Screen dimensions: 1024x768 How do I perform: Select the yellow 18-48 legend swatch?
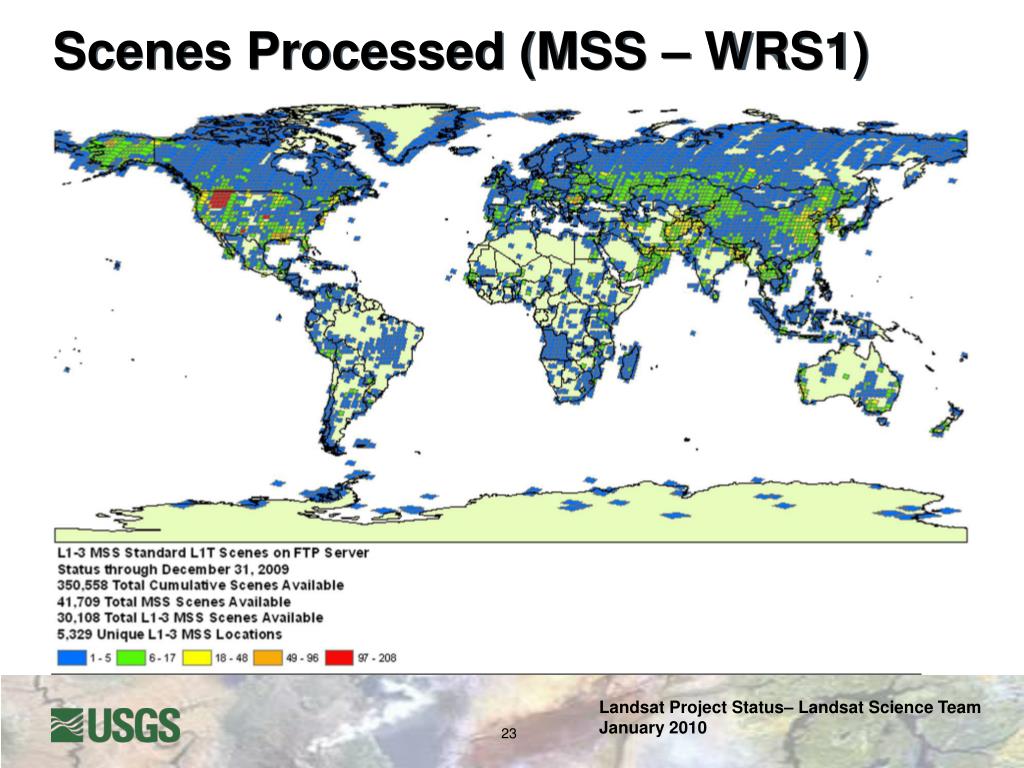click(x=197, y=658)
